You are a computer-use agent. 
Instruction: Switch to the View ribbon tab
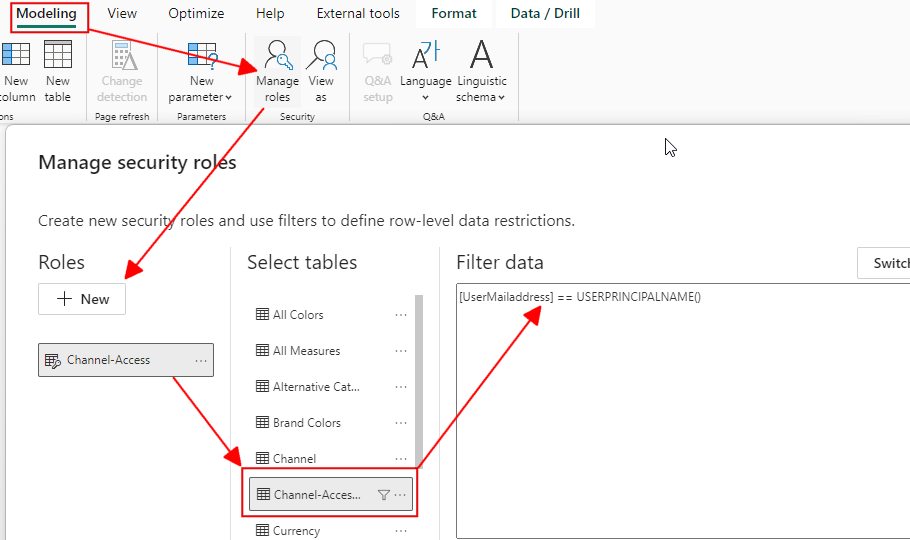tap(122, 13)
